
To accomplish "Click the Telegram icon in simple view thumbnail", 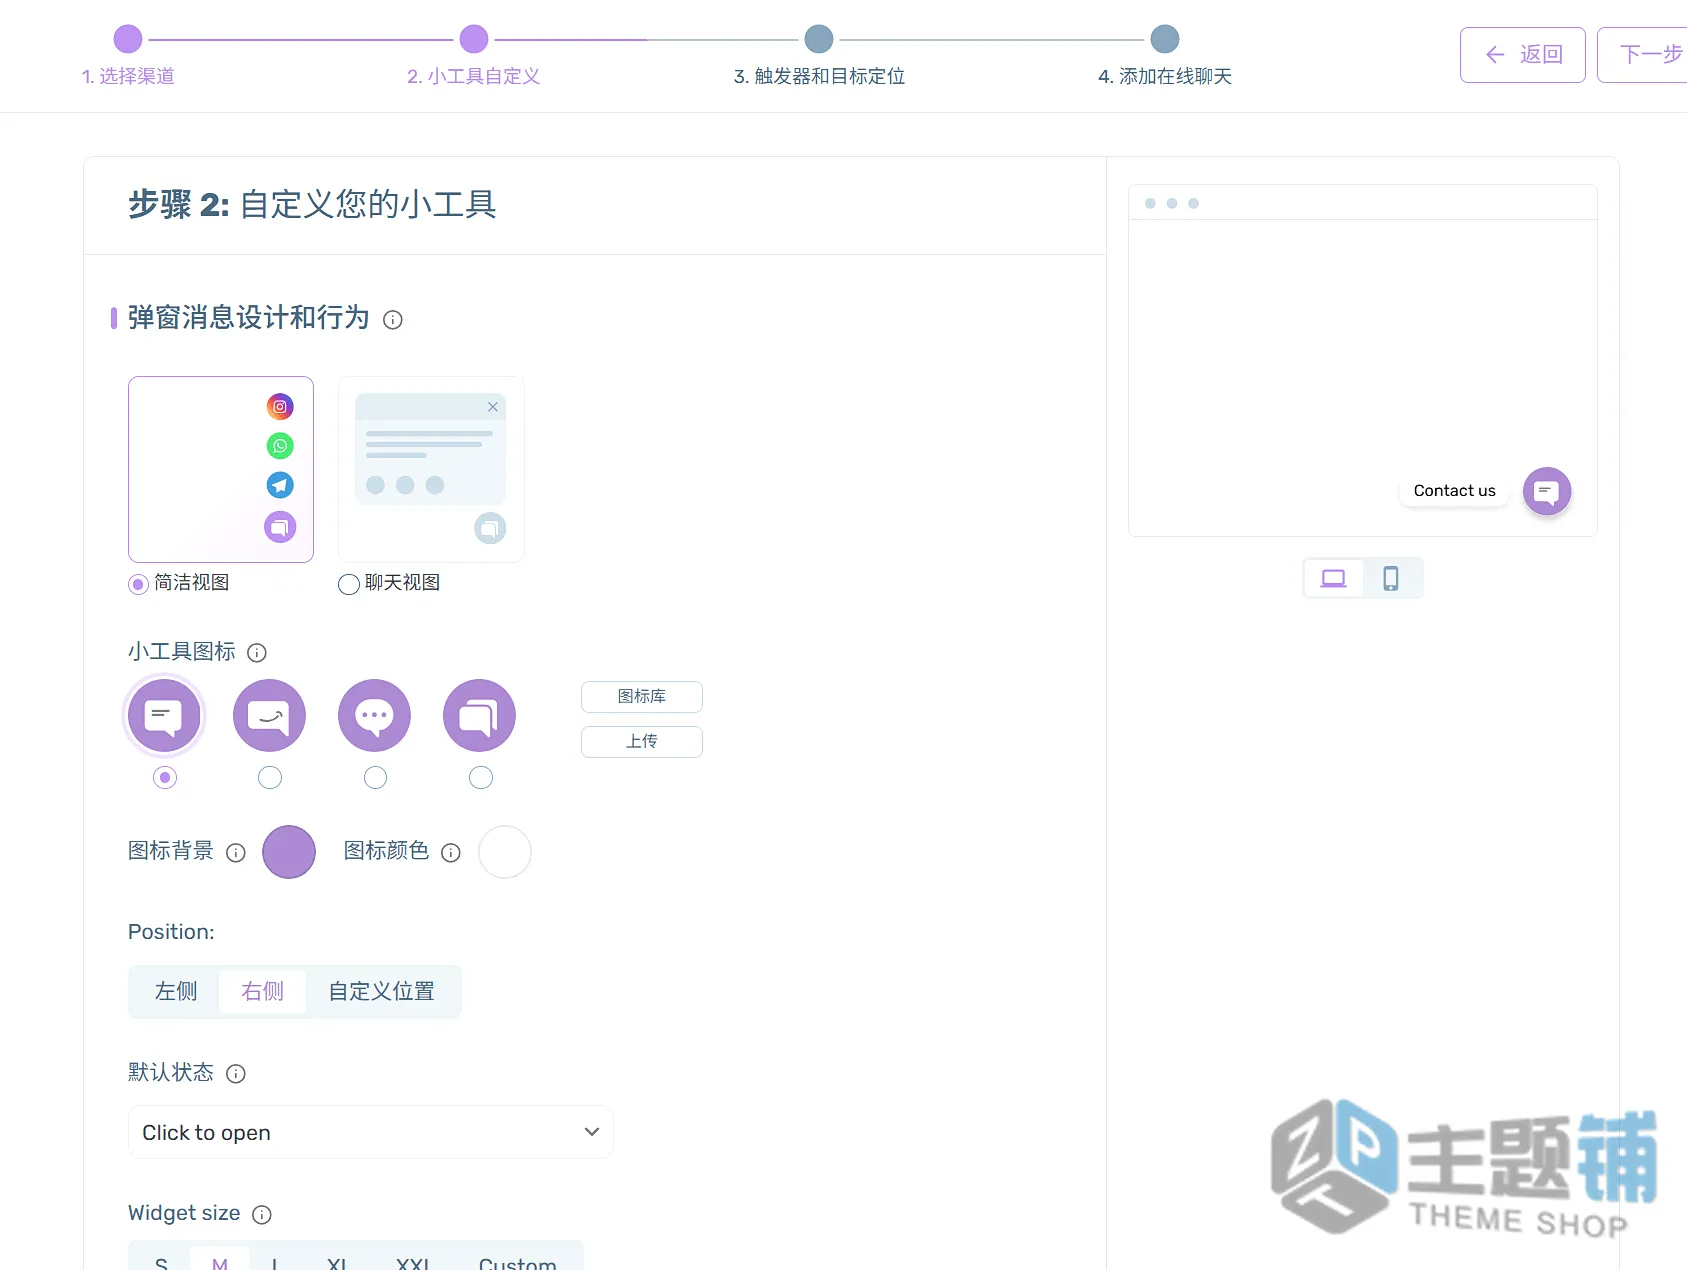I will click(x=280, y=485).
